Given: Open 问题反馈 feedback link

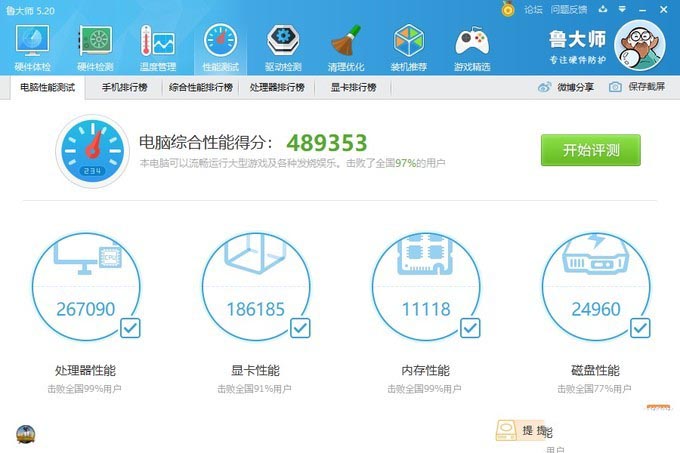Looking at the screenshot, I should point(569,10).
